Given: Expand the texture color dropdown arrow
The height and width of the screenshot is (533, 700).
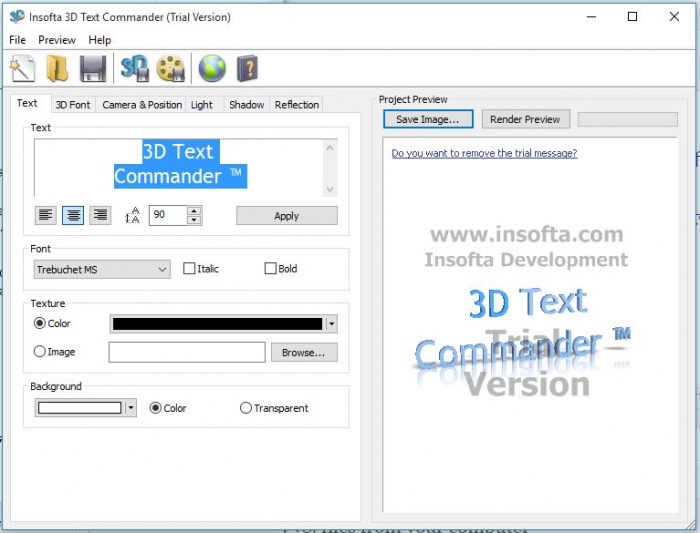Looking at the screenshot, I should 331,324.
